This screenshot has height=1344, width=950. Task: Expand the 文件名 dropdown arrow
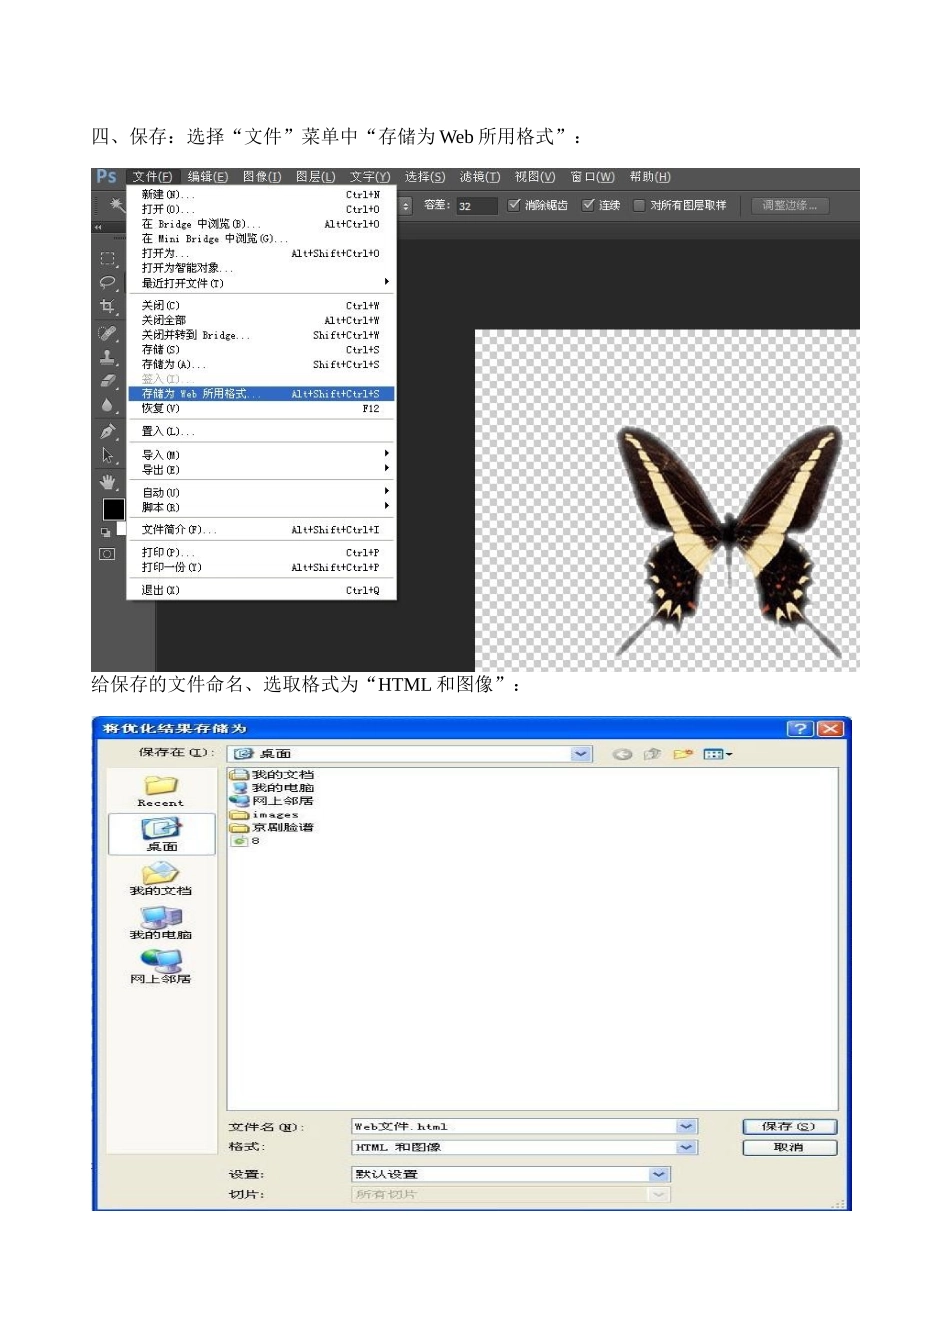click(x=686, y=1127)
